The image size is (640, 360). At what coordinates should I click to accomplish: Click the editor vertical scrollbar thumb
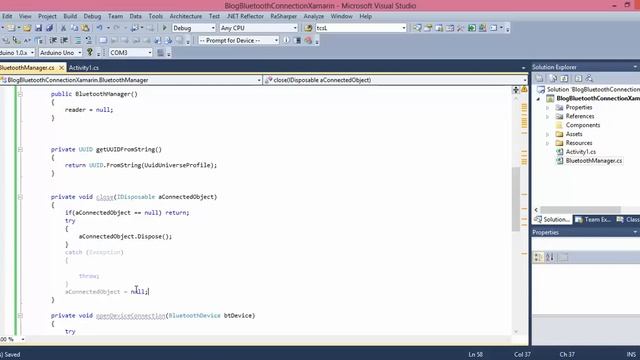tap(516, 199)
